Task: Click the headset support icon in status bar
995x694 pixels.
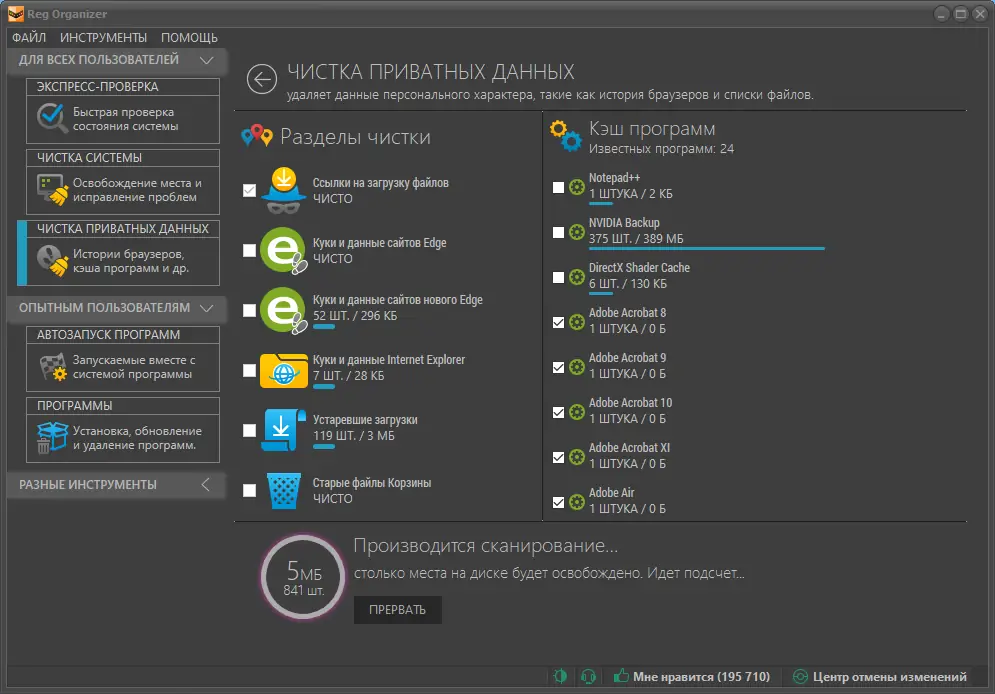Action: pos(588,676)
